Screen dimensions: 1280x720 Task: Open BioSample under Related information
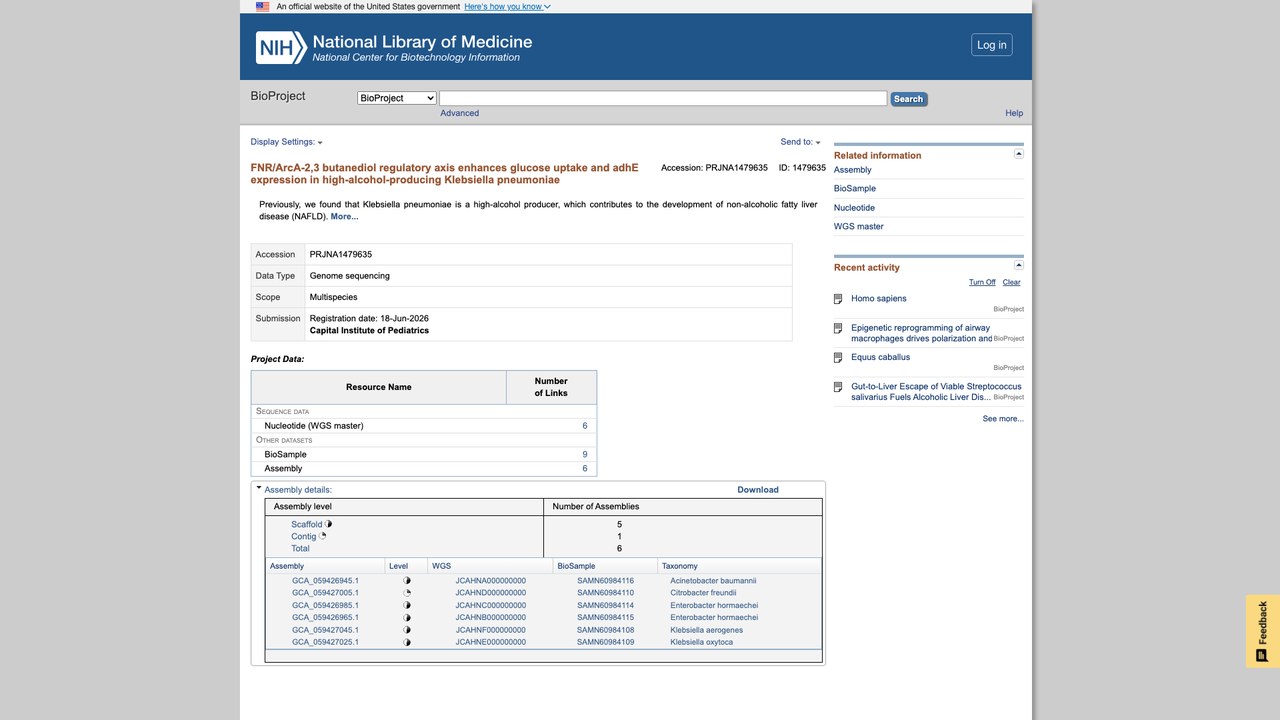click(x=855, y=189)
